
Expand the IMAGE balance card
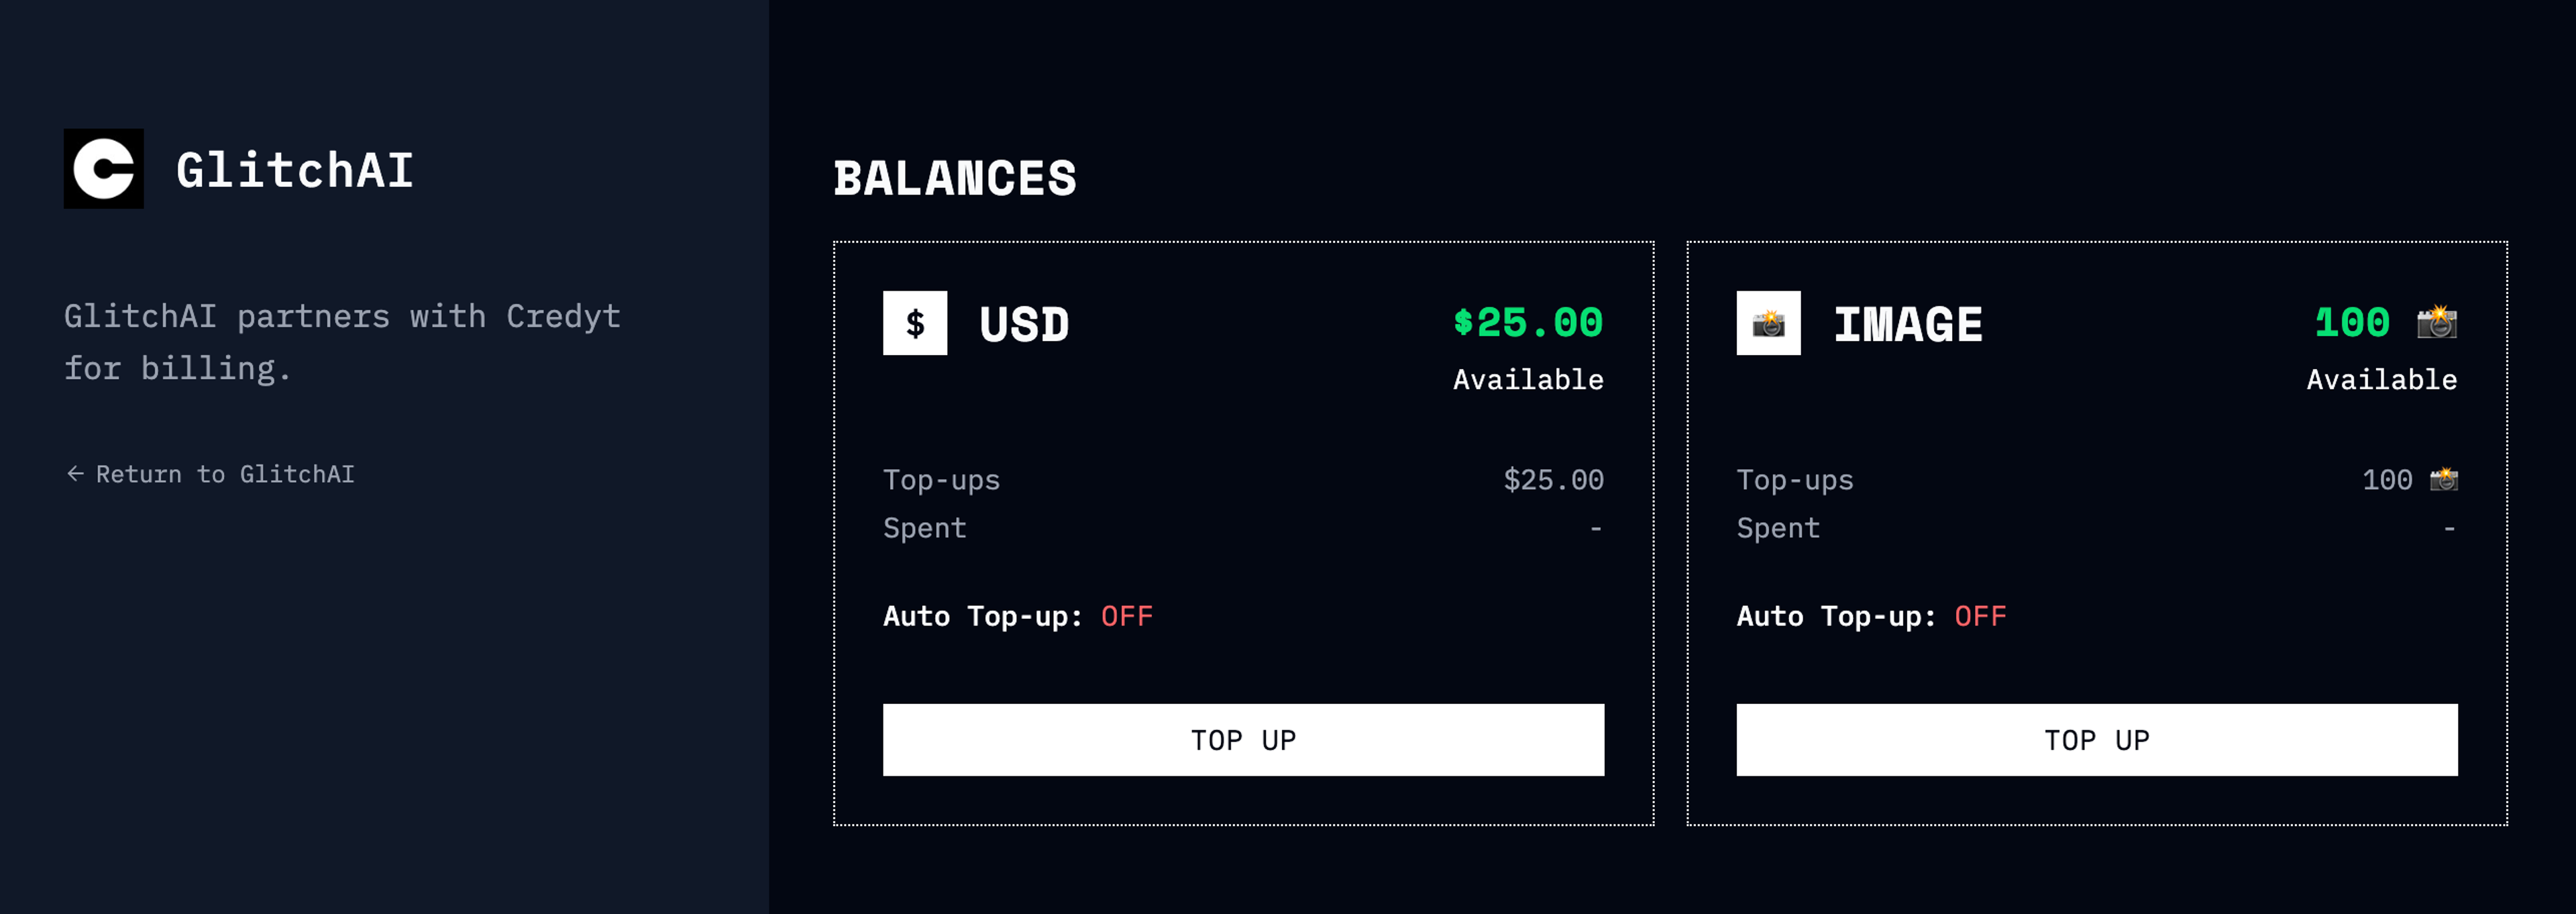[2097, 530]
